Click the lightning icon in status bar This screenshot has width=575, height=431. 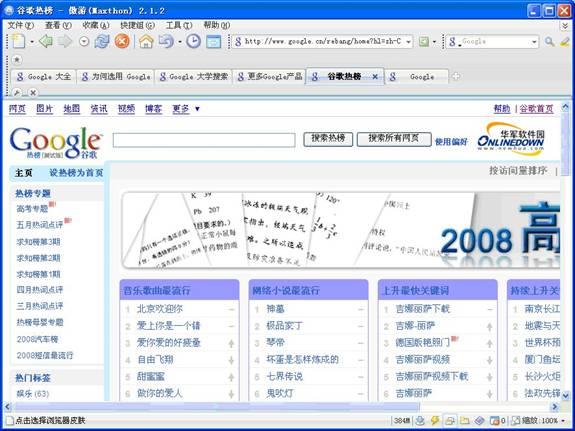tap(435, 420)
